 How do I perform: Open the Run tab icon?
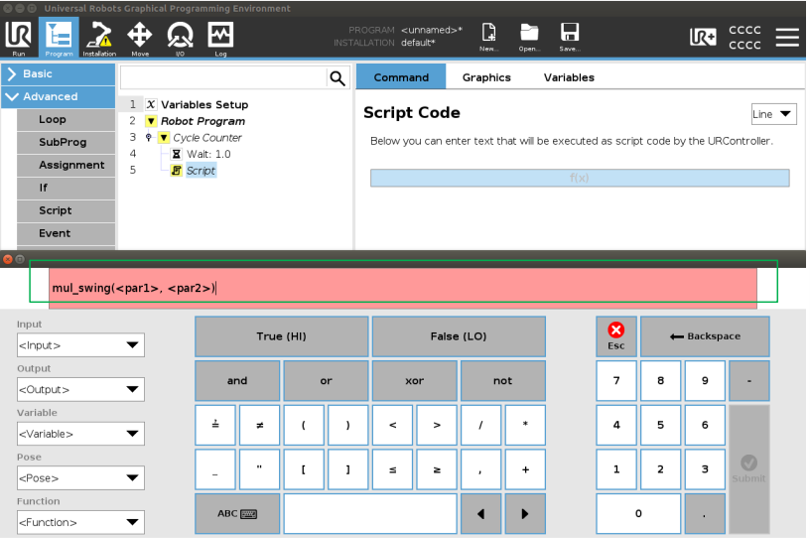pyautogui.click(x=19, y=37)
